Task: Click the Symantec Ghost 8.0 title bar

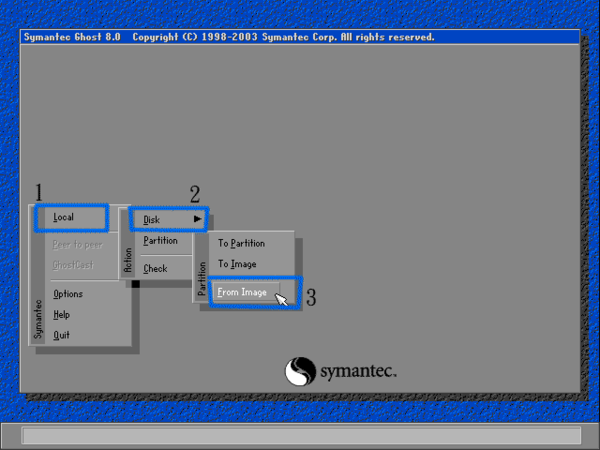Action: [300, 37]
